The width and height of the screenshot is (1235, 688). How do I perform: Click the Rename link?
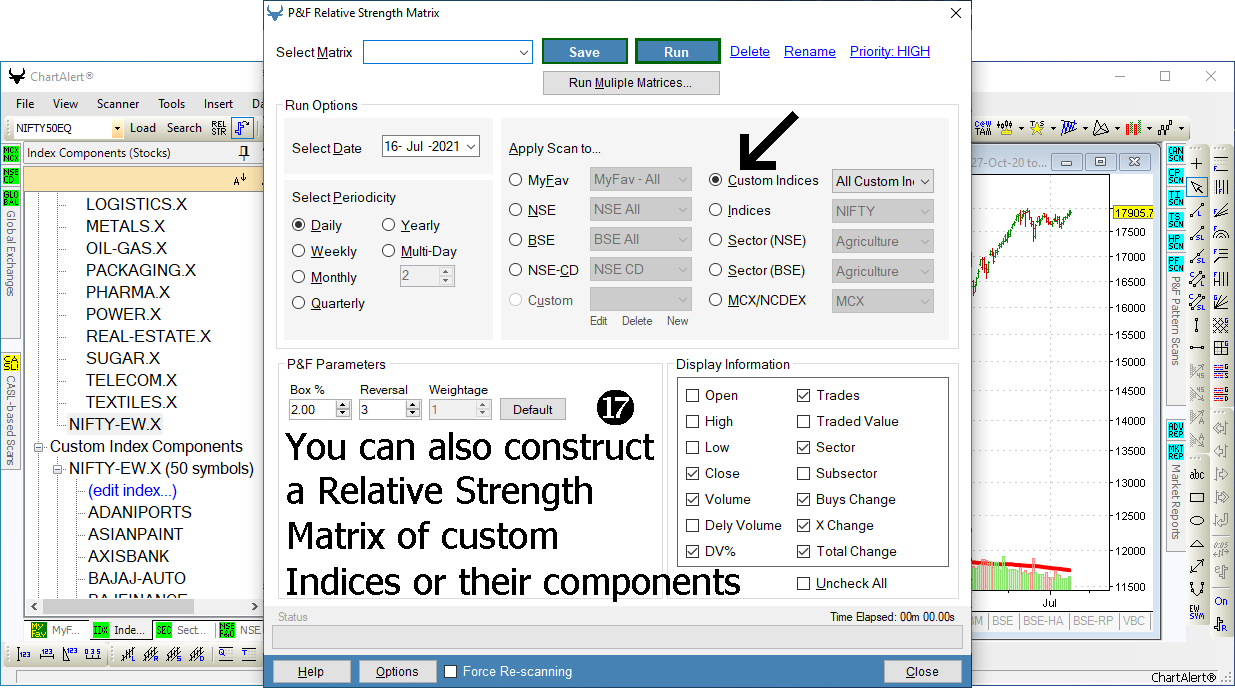click(810, 52)
